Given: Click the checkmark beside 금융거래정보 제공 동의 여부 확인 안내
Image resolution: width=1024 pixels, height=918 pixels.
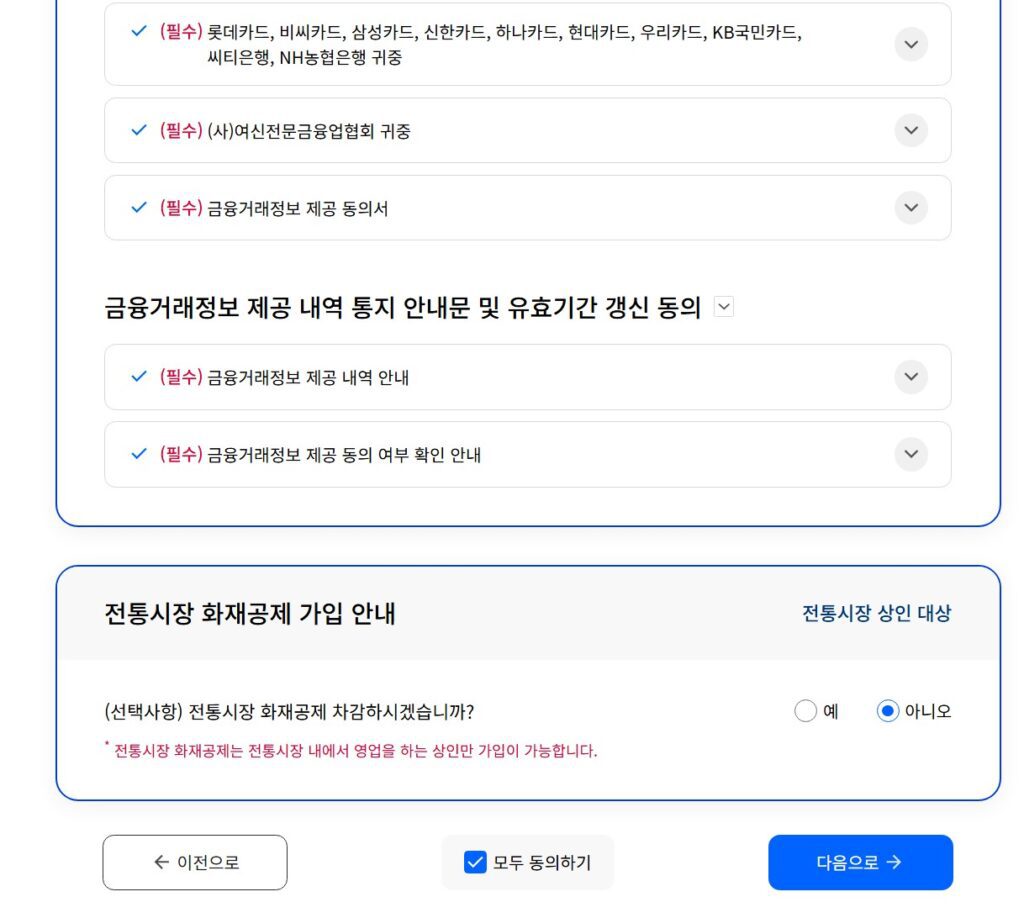Looking at the screenshot, I should tap(137, 454).
